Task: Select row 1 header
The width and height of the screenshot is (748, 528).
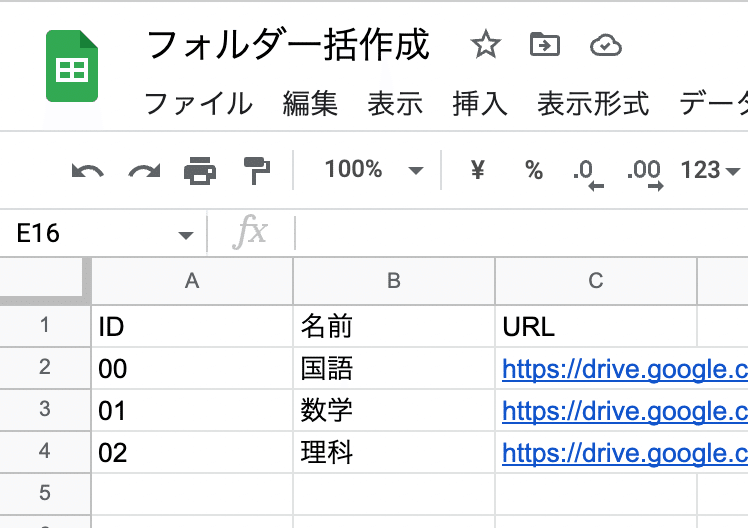Action: [45, 326]
